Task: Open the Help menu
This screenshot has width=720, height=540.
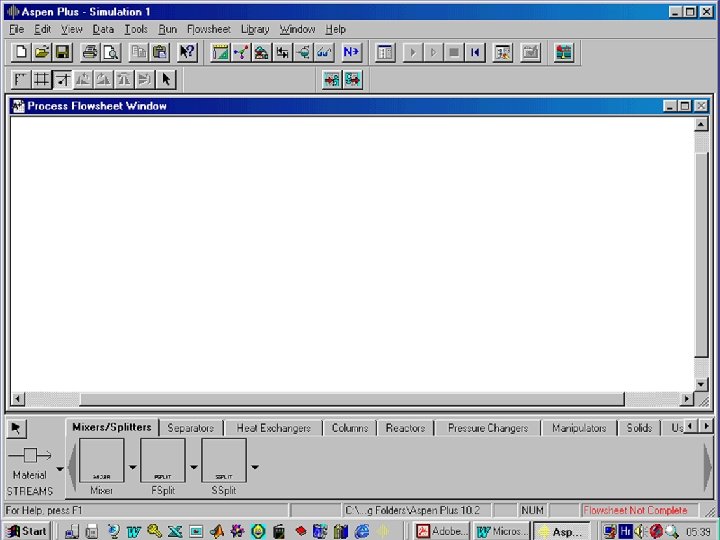Action: click(335, 29)
